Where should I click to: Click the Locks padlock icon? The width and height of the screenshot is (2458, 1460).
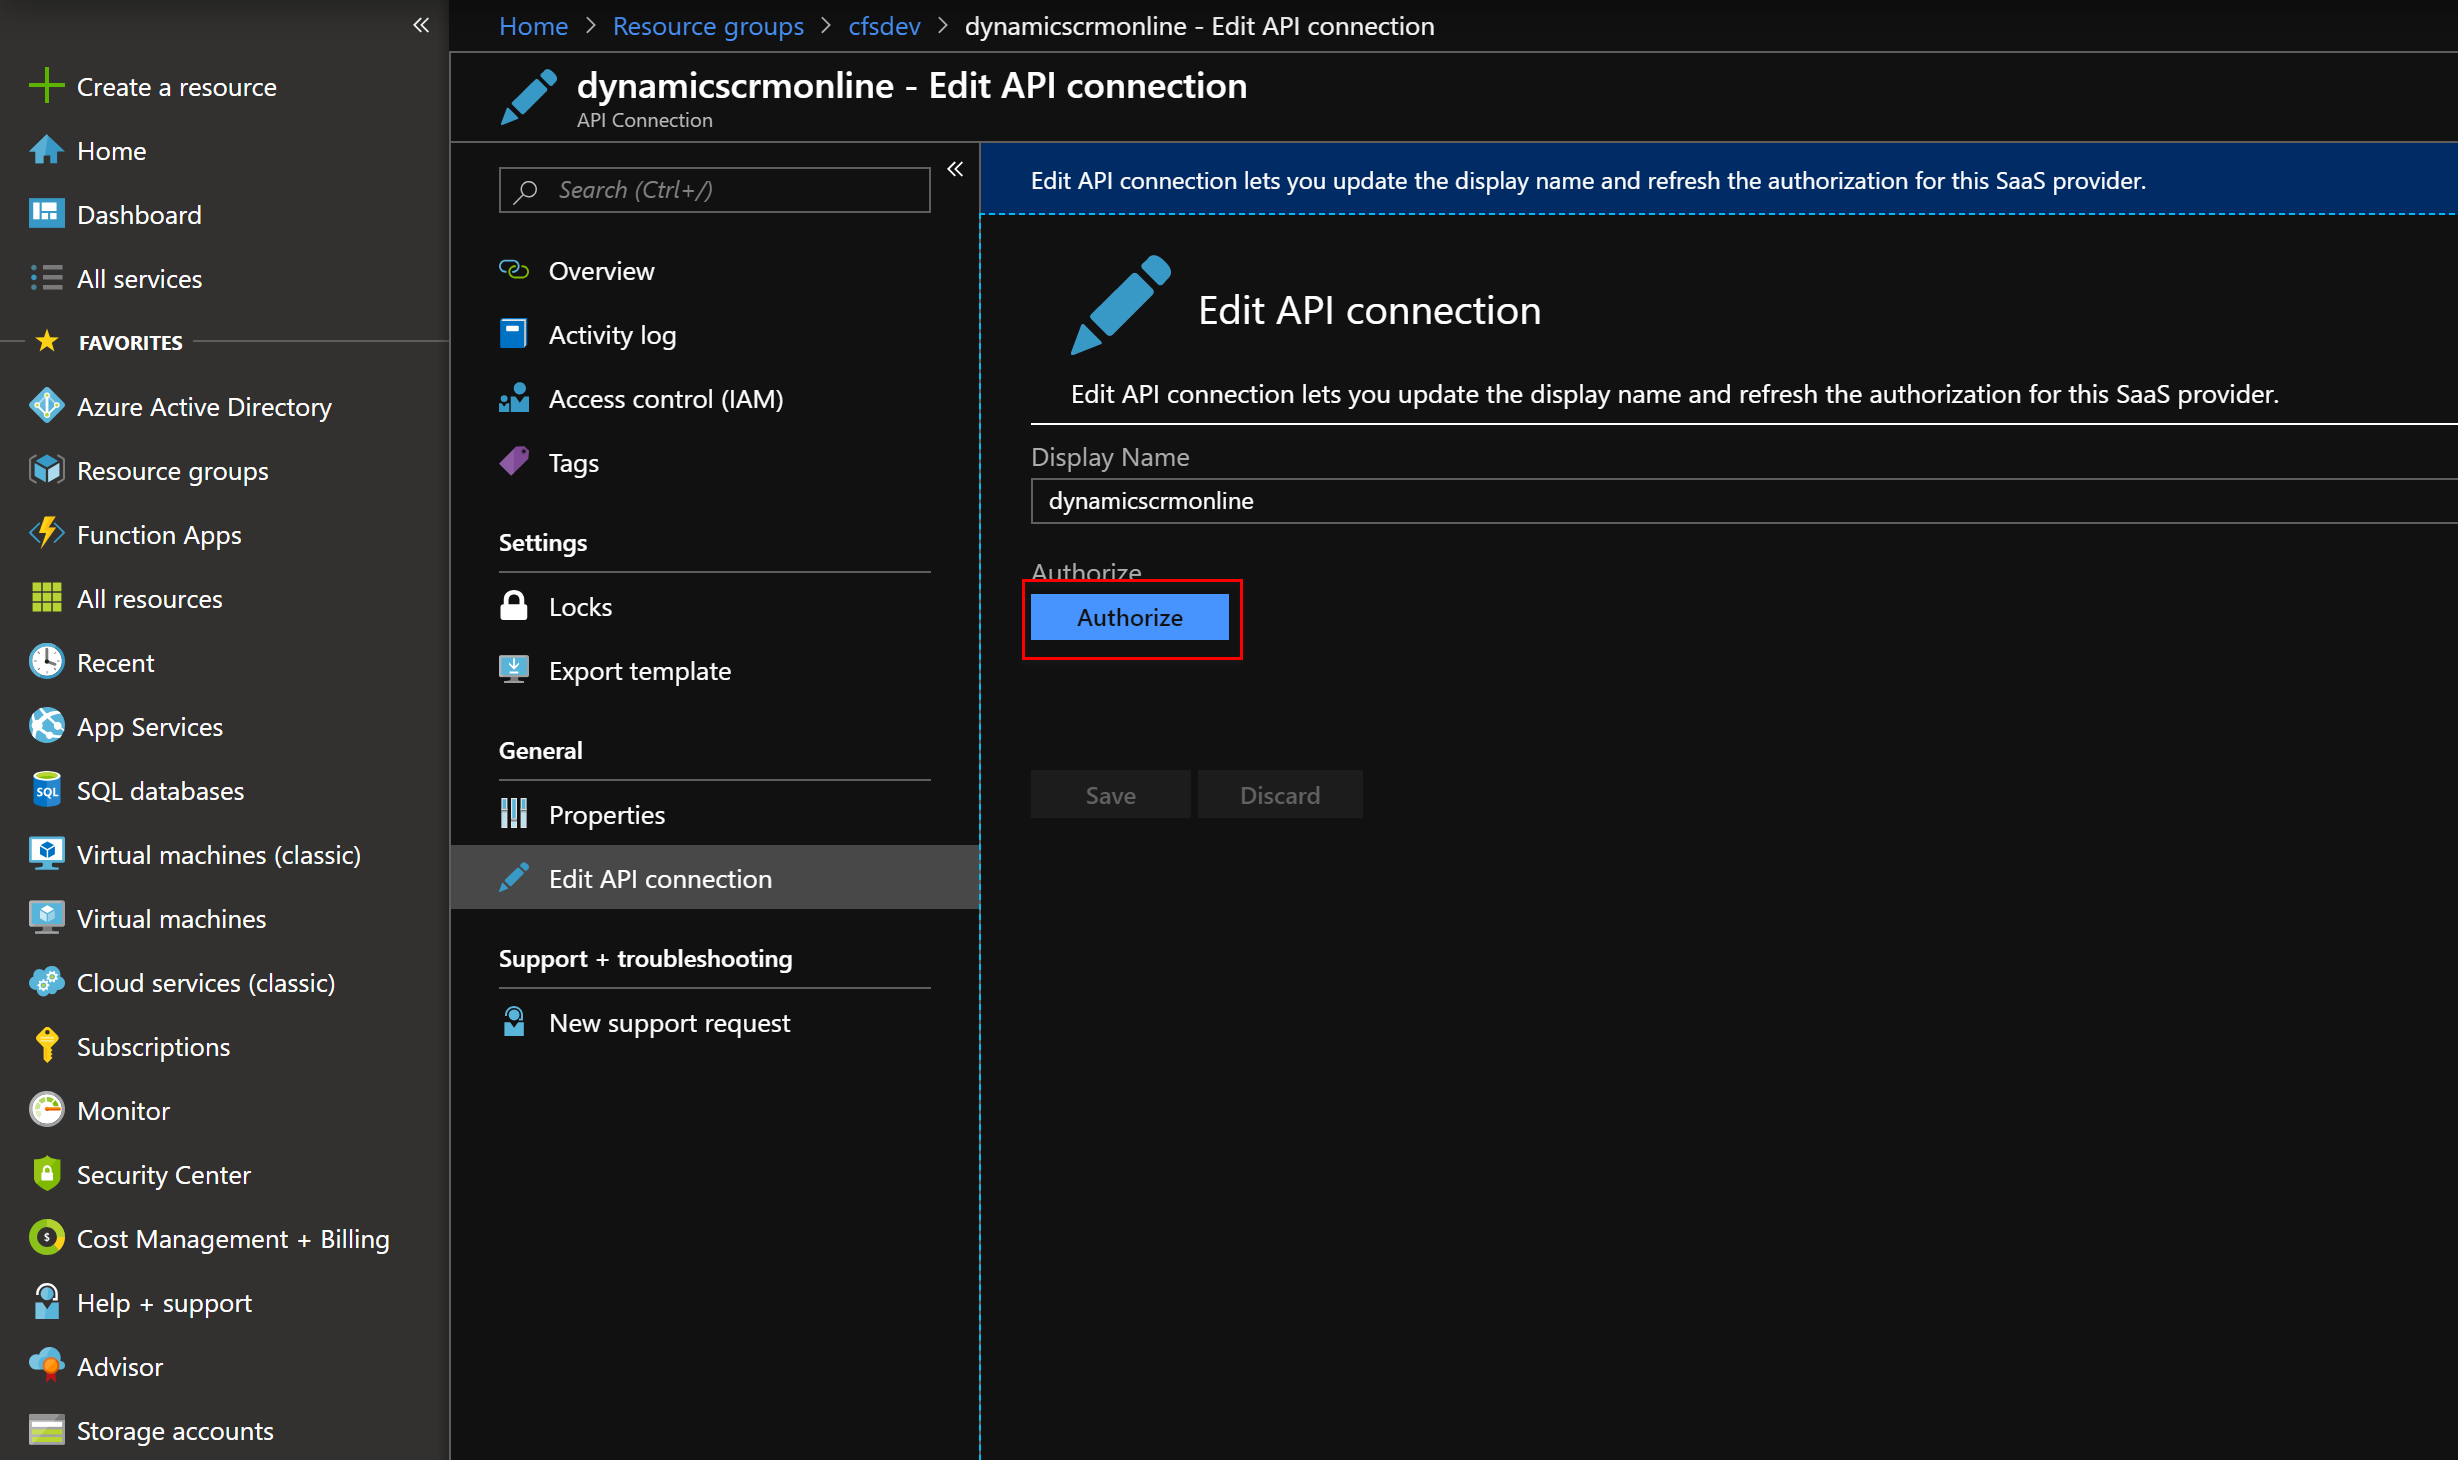coord(514,606)
